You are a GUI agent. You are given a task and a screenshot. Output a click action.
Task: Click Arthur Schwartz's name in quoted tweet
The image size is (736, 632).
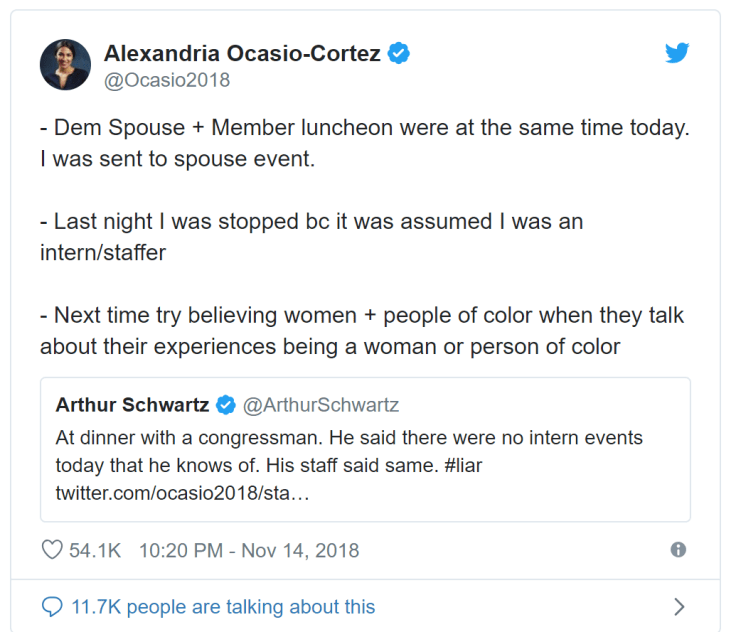[132, 405]
